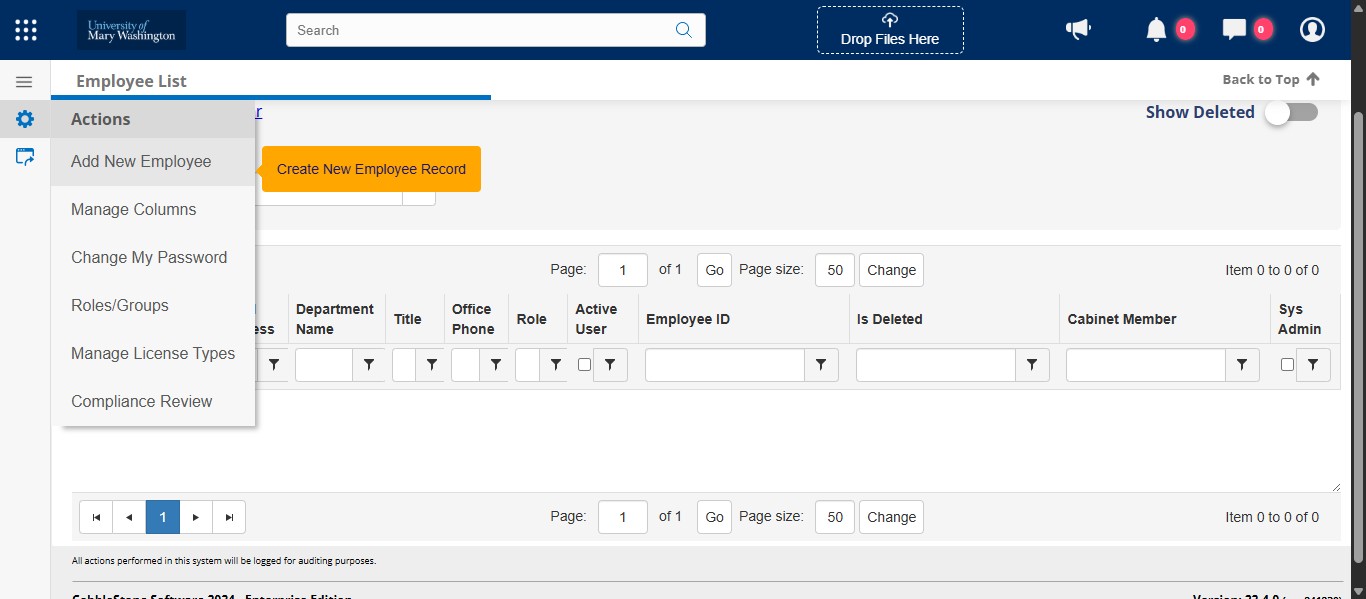This screenshot has height=599, width=1366.
Task: Open the app launcher grid icon
Action: coord(25,29)
